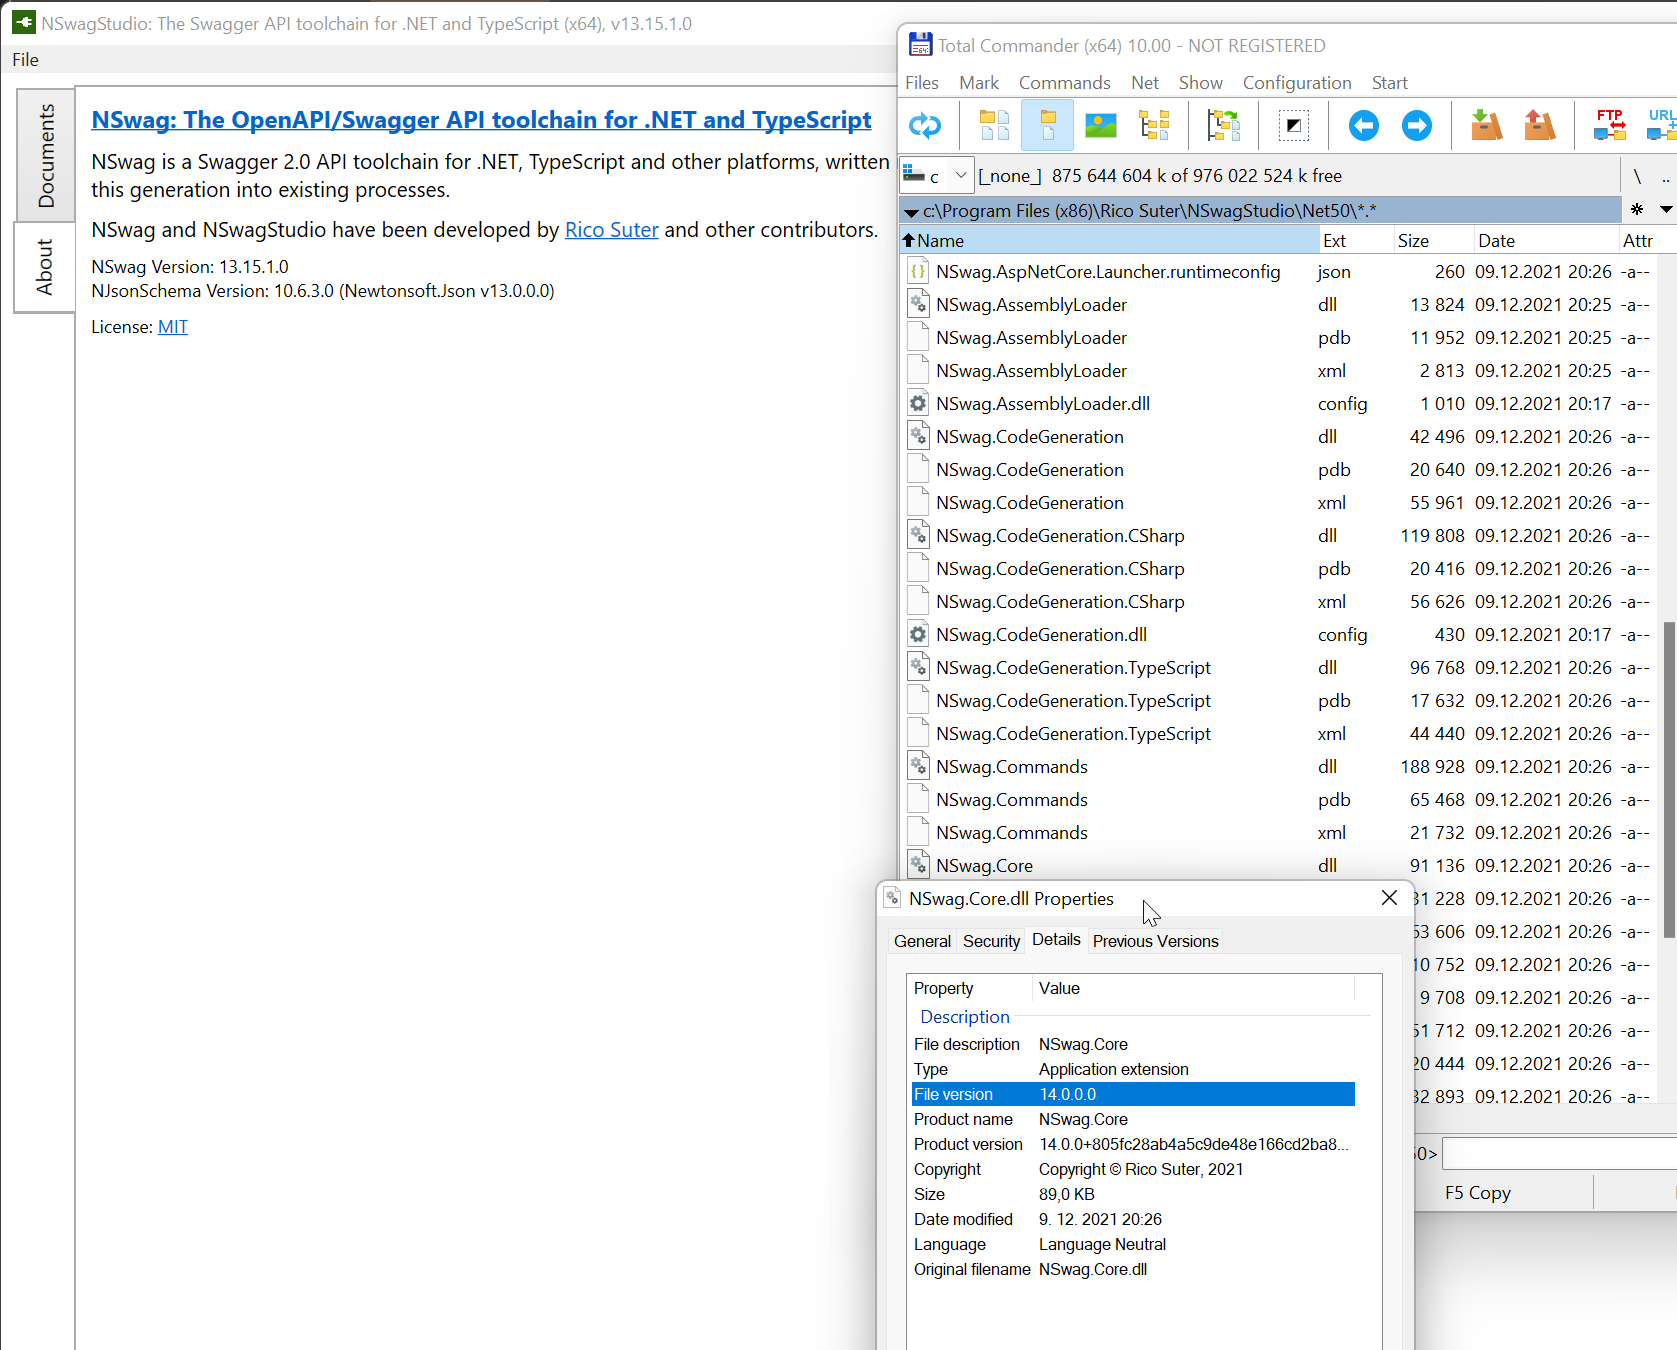Screen dimensions: 1677x1350
Task: Switch to the Previous Versions tab
Action: (x=1155, y=940)
